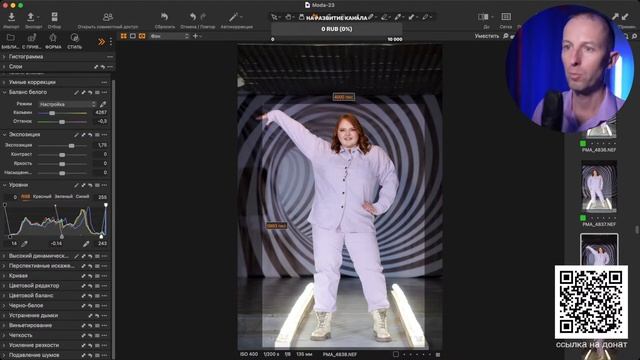Click the auto-correction magic wand icon
This screenshot has height=360, width=640.
coord(233,17)
